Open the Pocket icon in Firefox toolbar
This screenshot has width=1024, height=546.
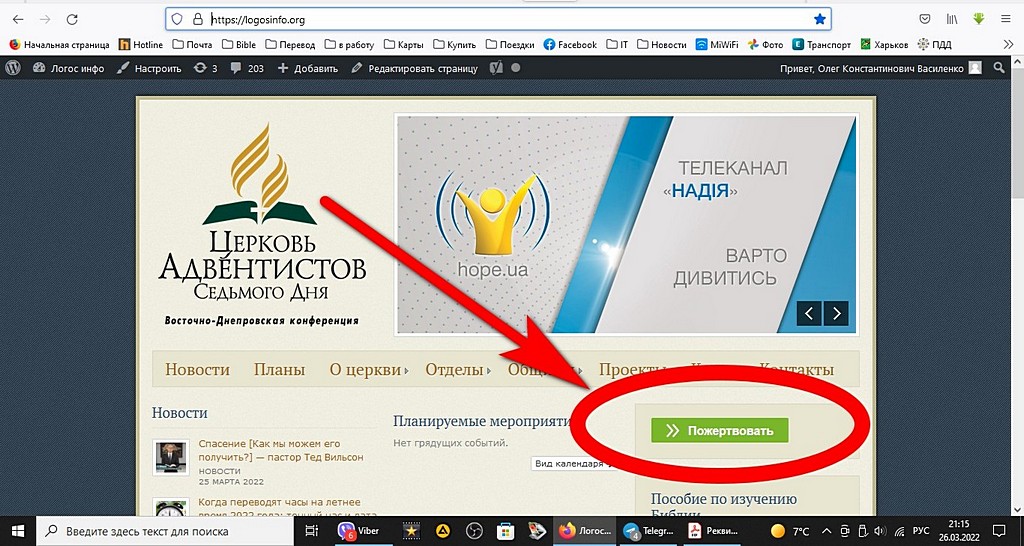tap(925, 20)
